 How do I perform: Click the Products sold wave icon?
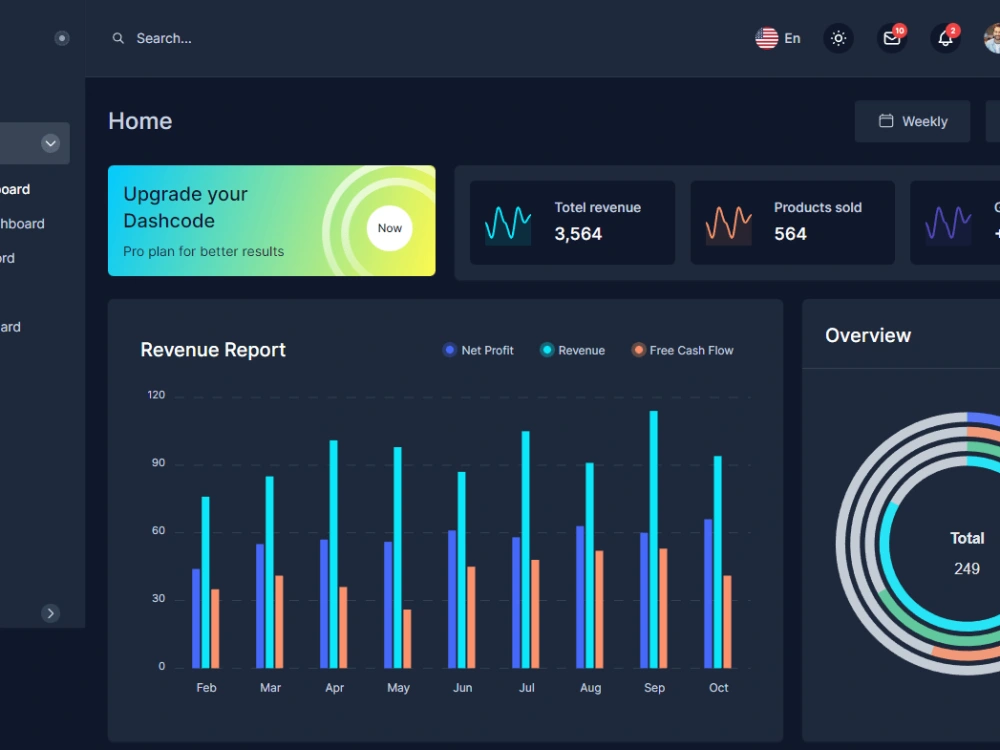(x=728, y=223)
